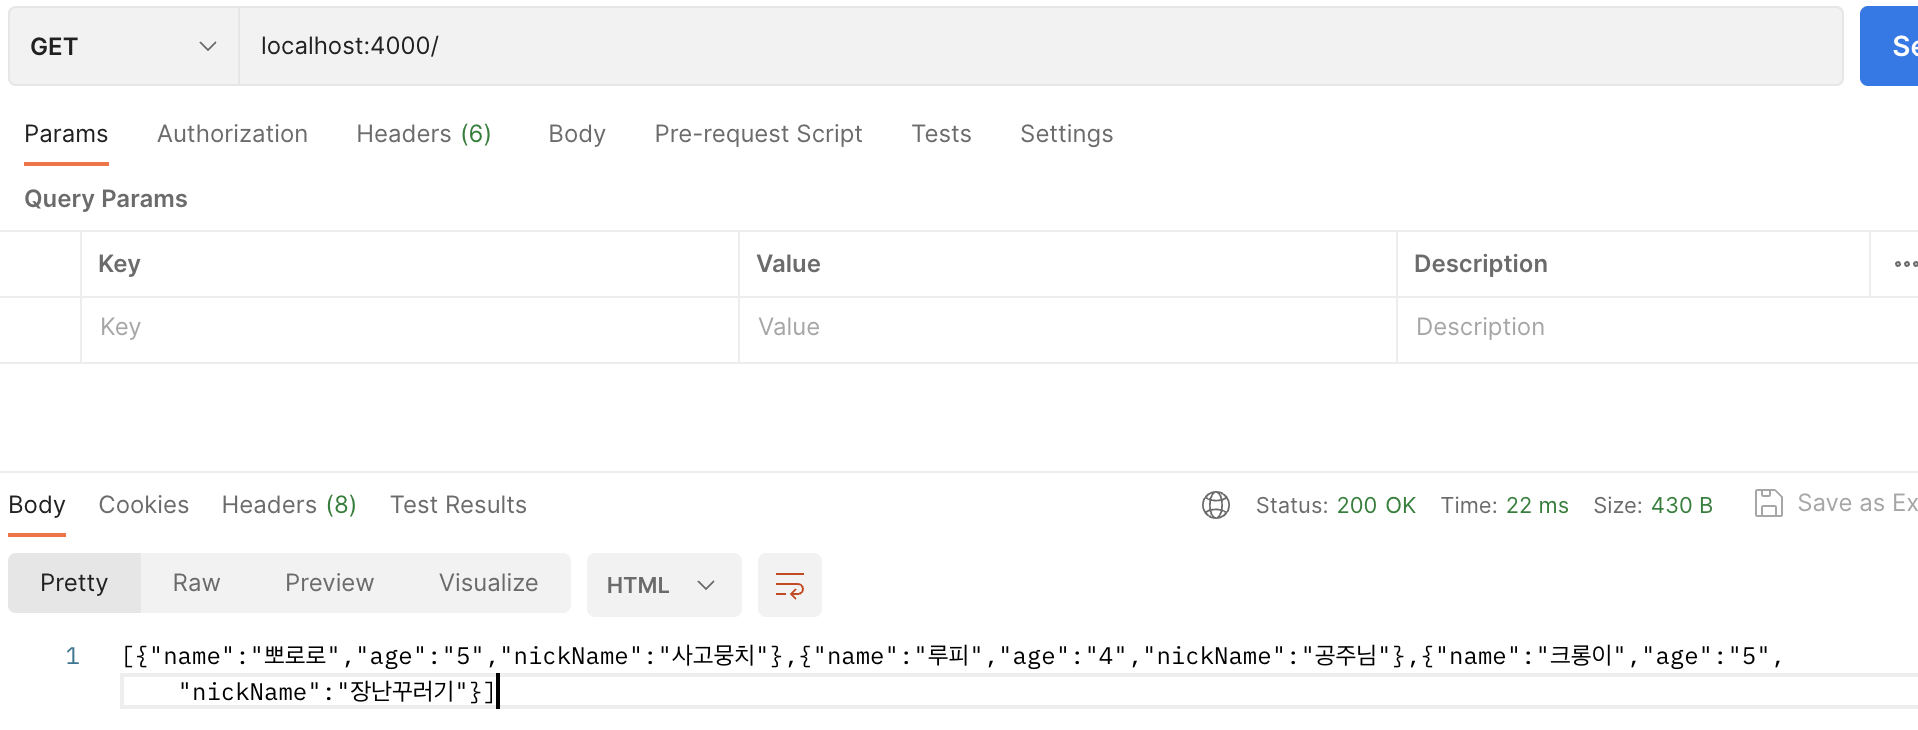Switch response view to Preview
Screen dimensions: 1918x730
tap(329, 583)
